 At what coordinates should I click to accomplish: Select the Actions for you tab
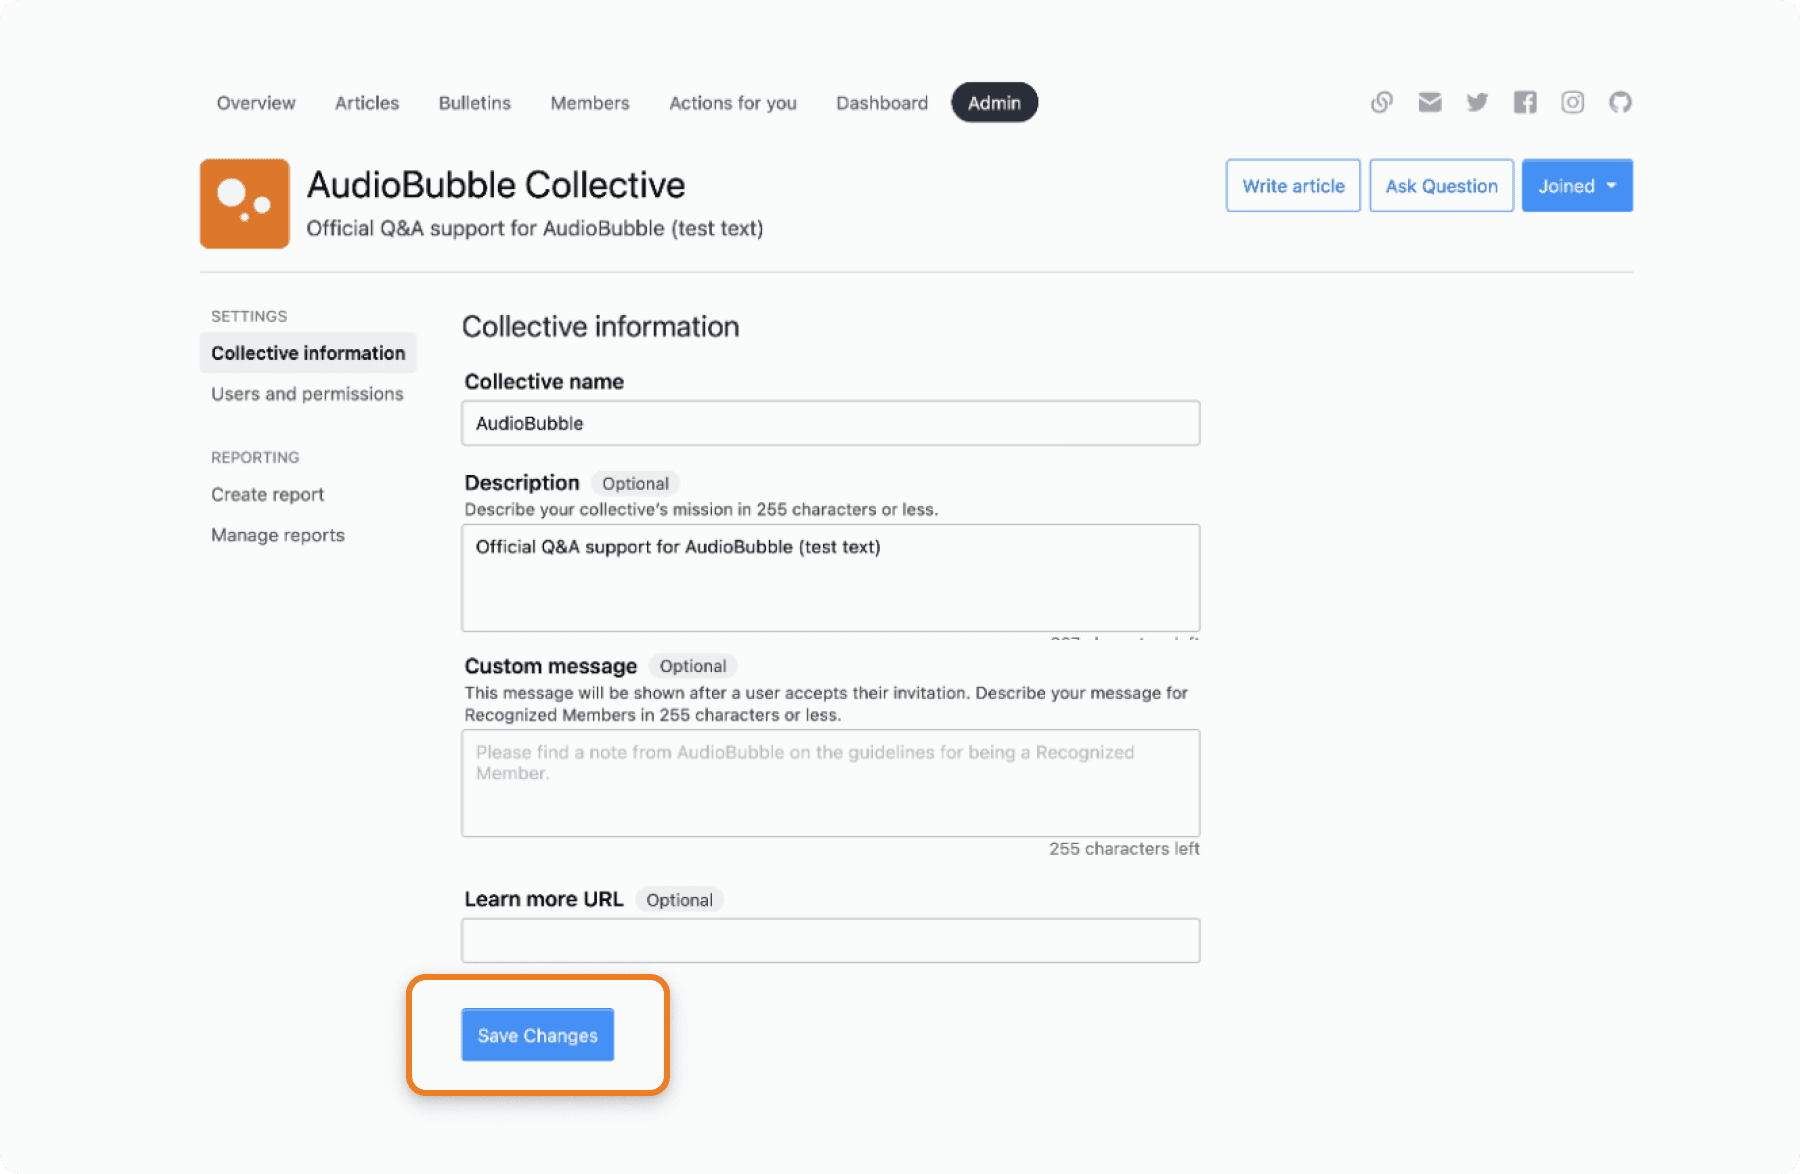pyautogui.click(x=733, y=103)
